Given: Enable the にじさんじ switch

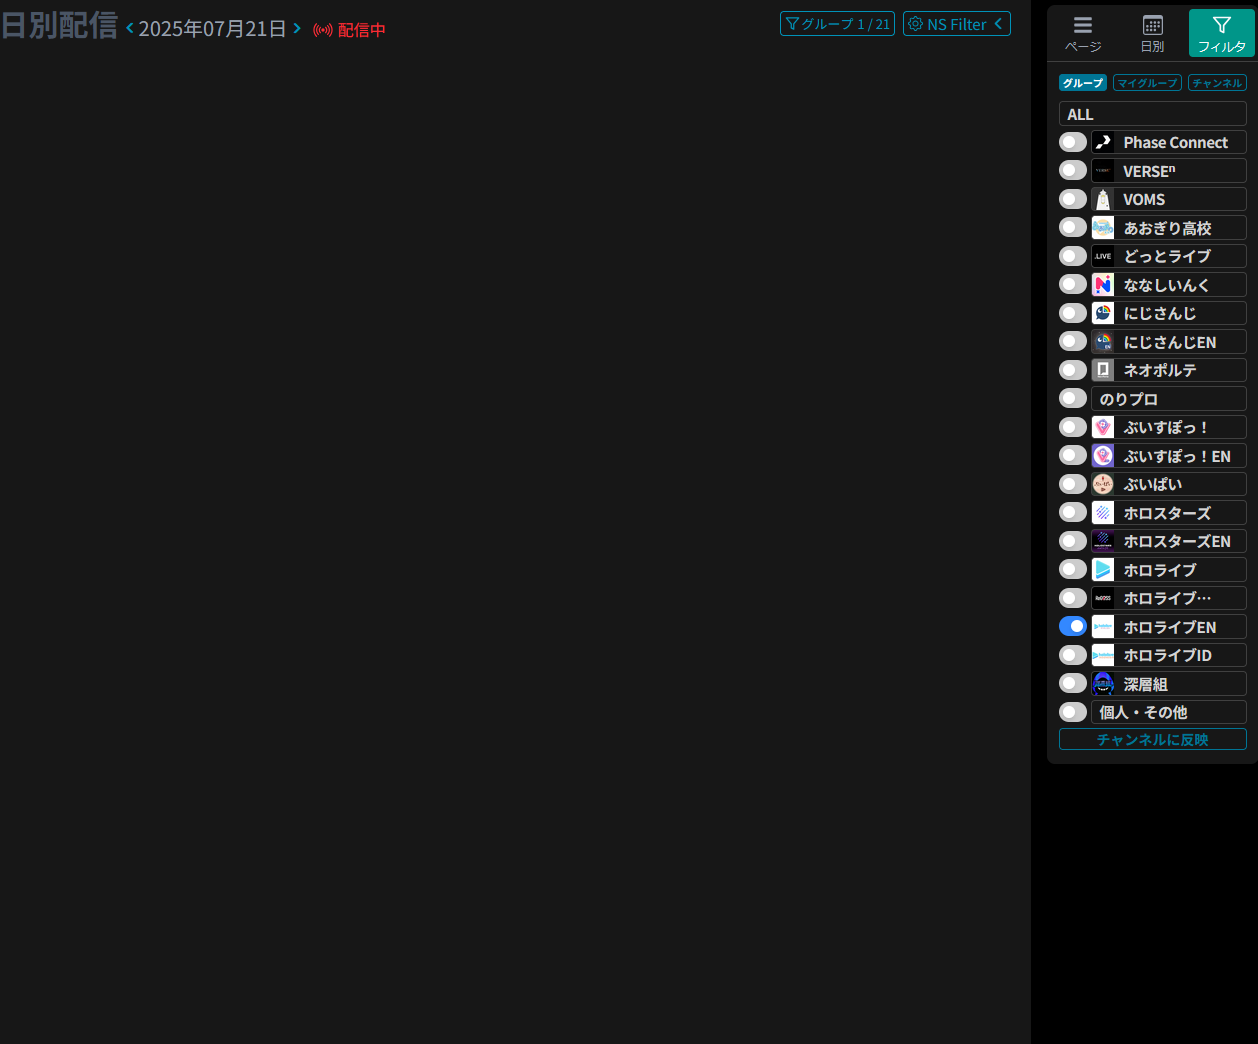Looking at the screenshot, I should point(1073,313).
